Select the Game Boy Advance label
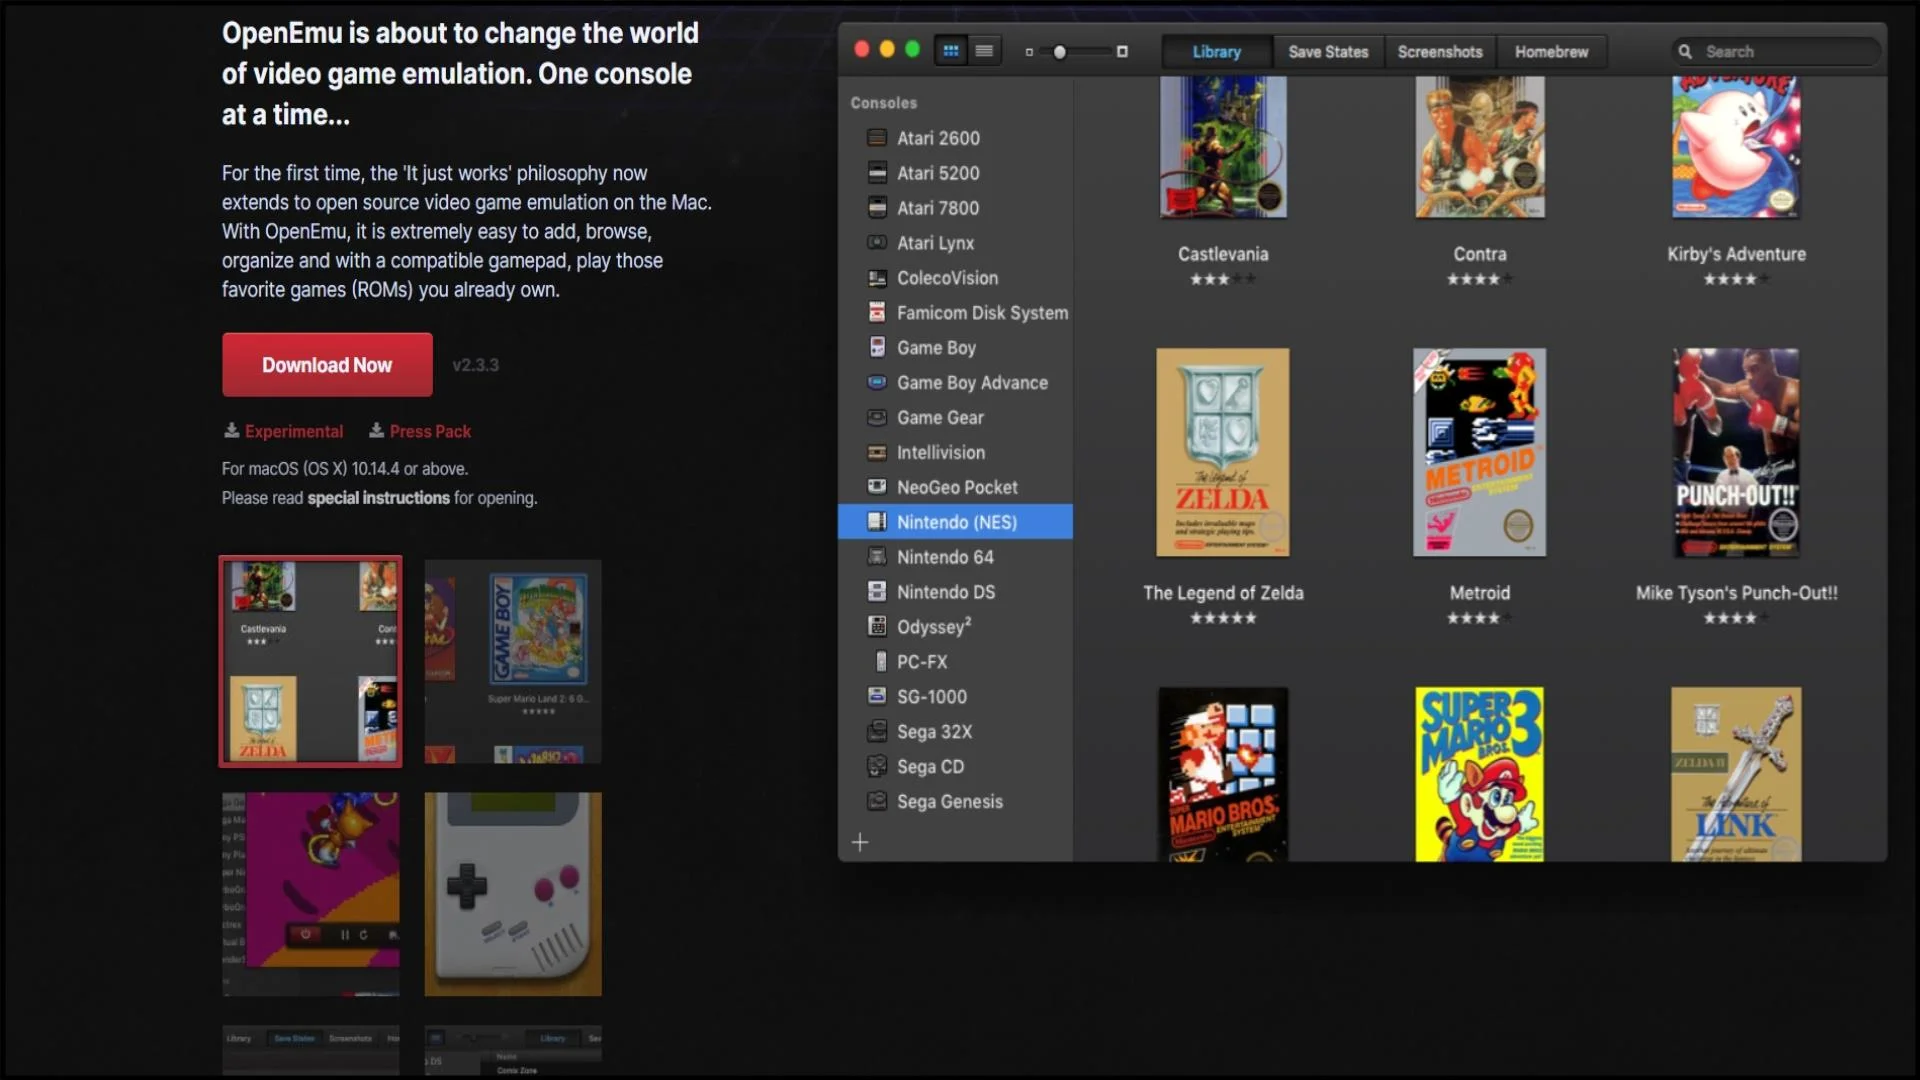The height and width of the screenshot is (1080, 1920). 972,383
